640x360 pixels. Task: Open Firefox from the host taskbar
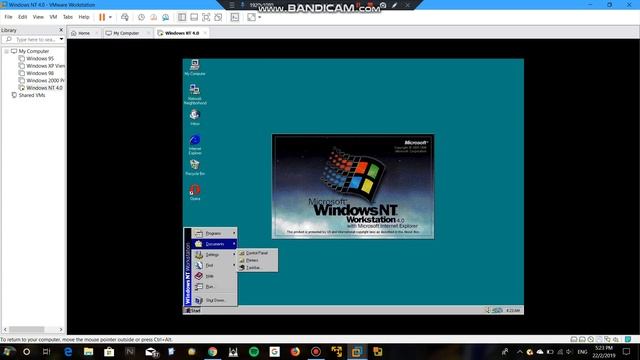pyautogui.click(x=295, y=351)
